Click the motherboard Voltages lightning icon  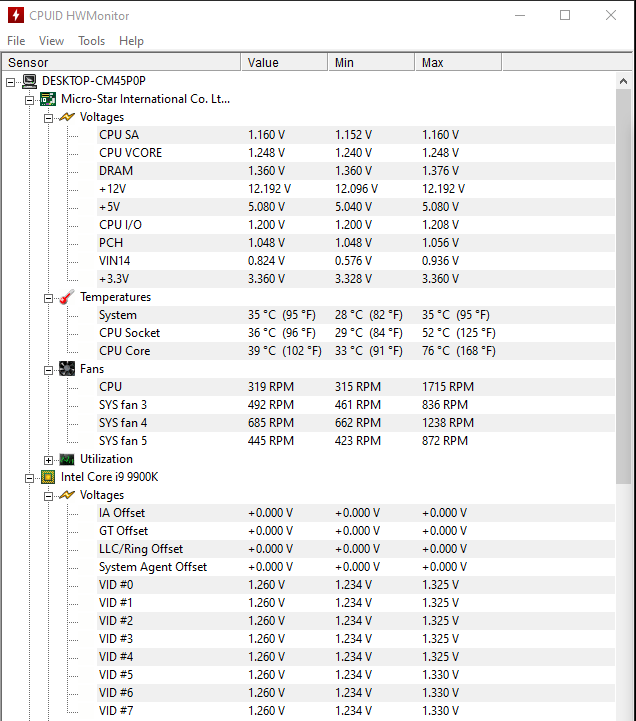[x=67, y=117]
